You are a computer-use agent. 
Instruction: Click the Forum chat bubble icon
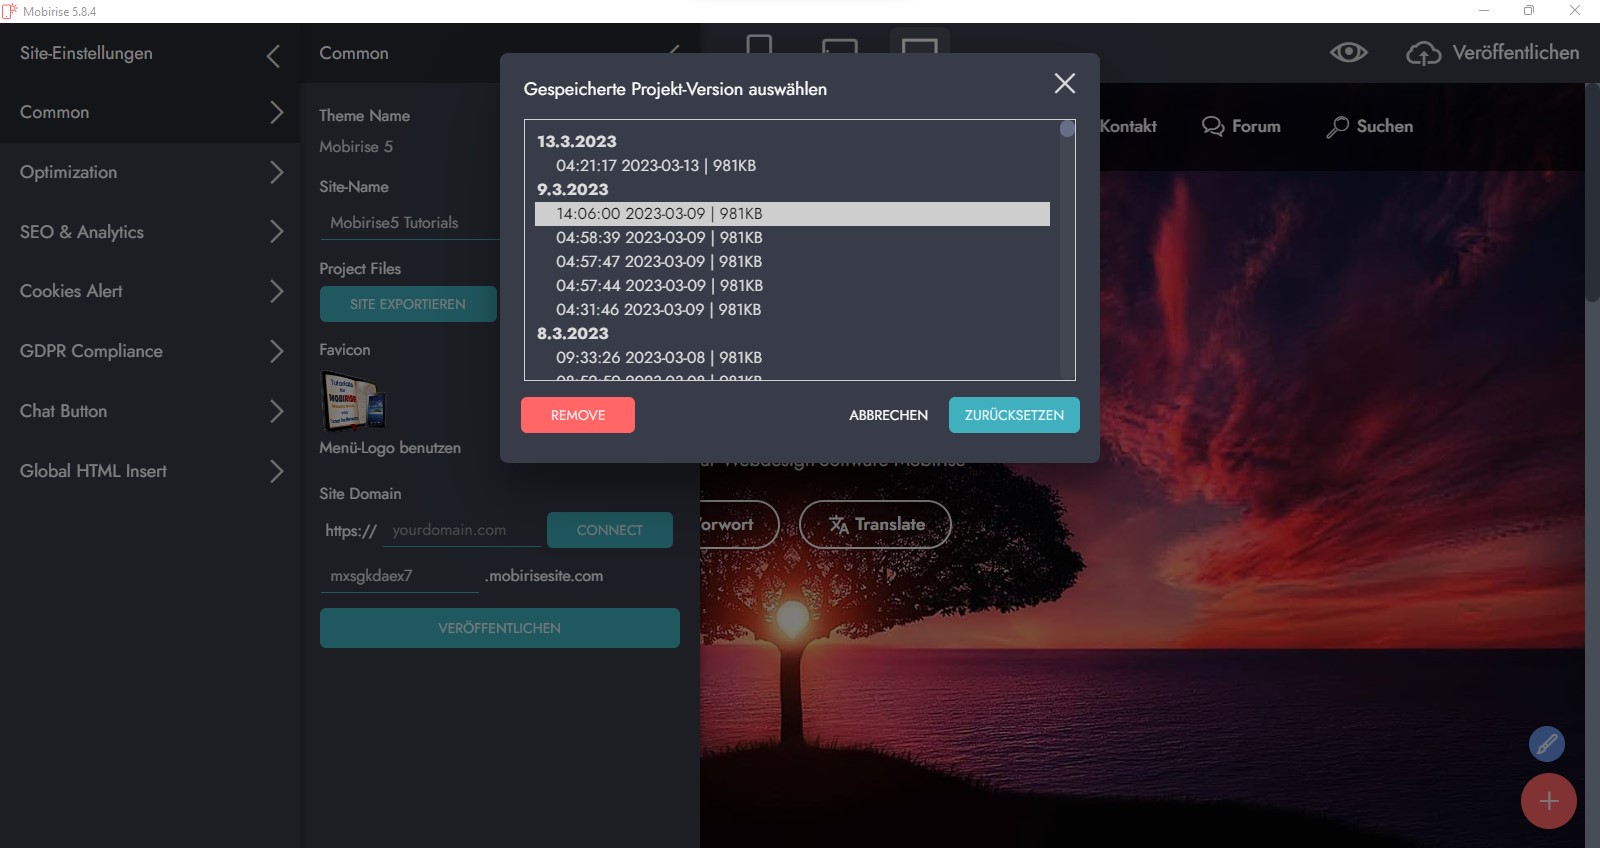pyautogui.click(x=1212, y=127)
